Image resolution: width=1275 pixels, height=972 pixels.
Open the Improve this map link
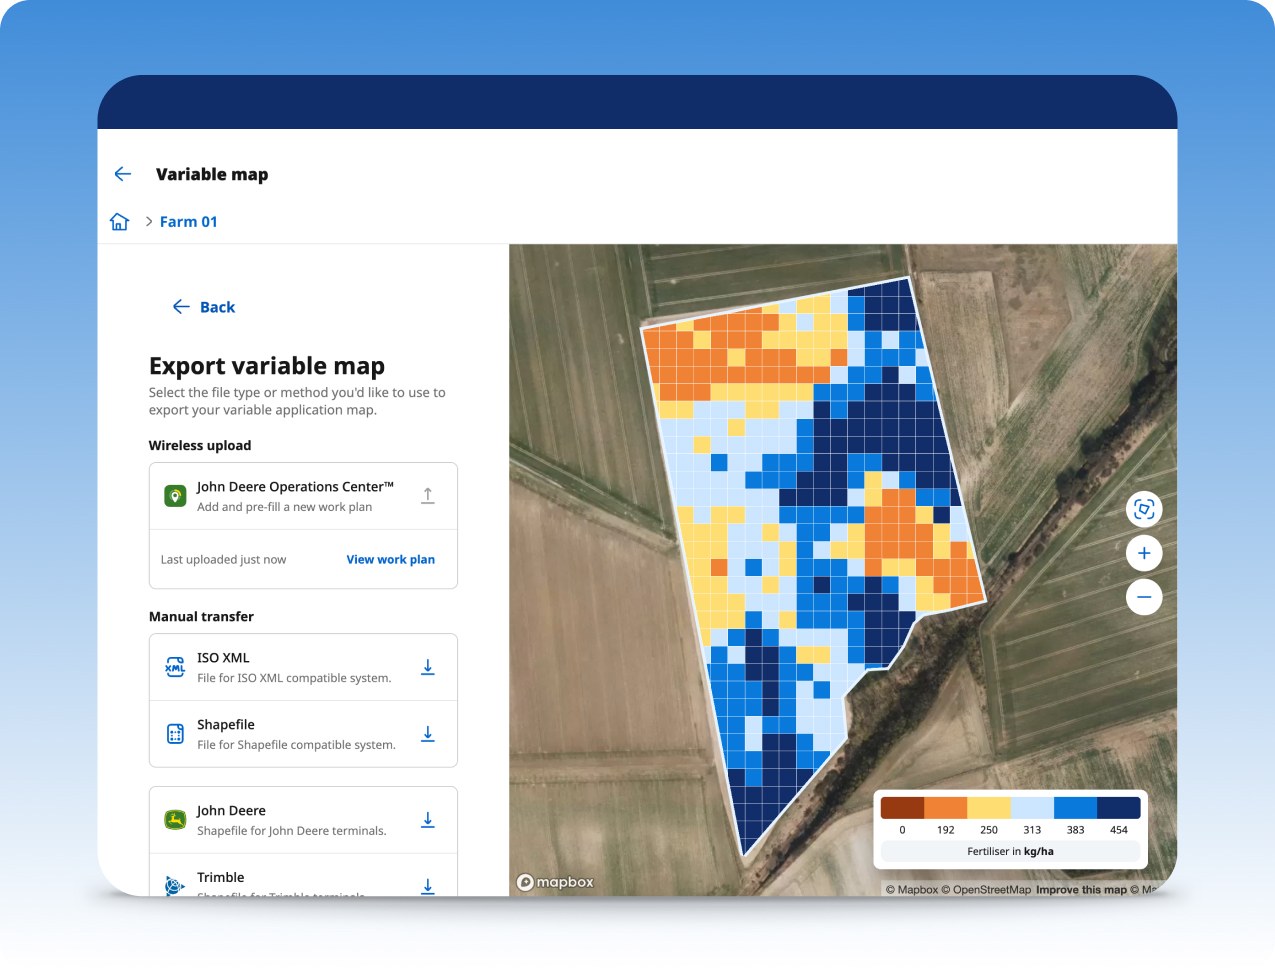1081,890
